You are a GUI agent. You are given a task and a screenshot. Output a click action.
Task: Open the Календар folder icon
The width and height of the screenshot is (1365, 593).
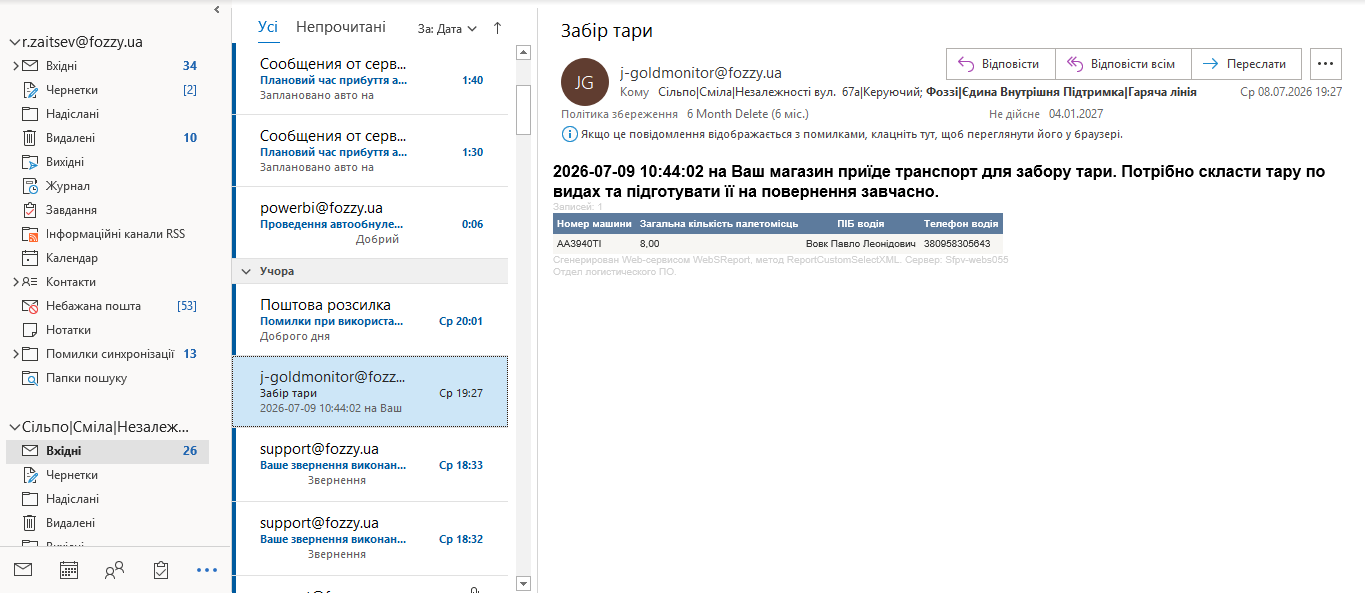tap(30, 258)
